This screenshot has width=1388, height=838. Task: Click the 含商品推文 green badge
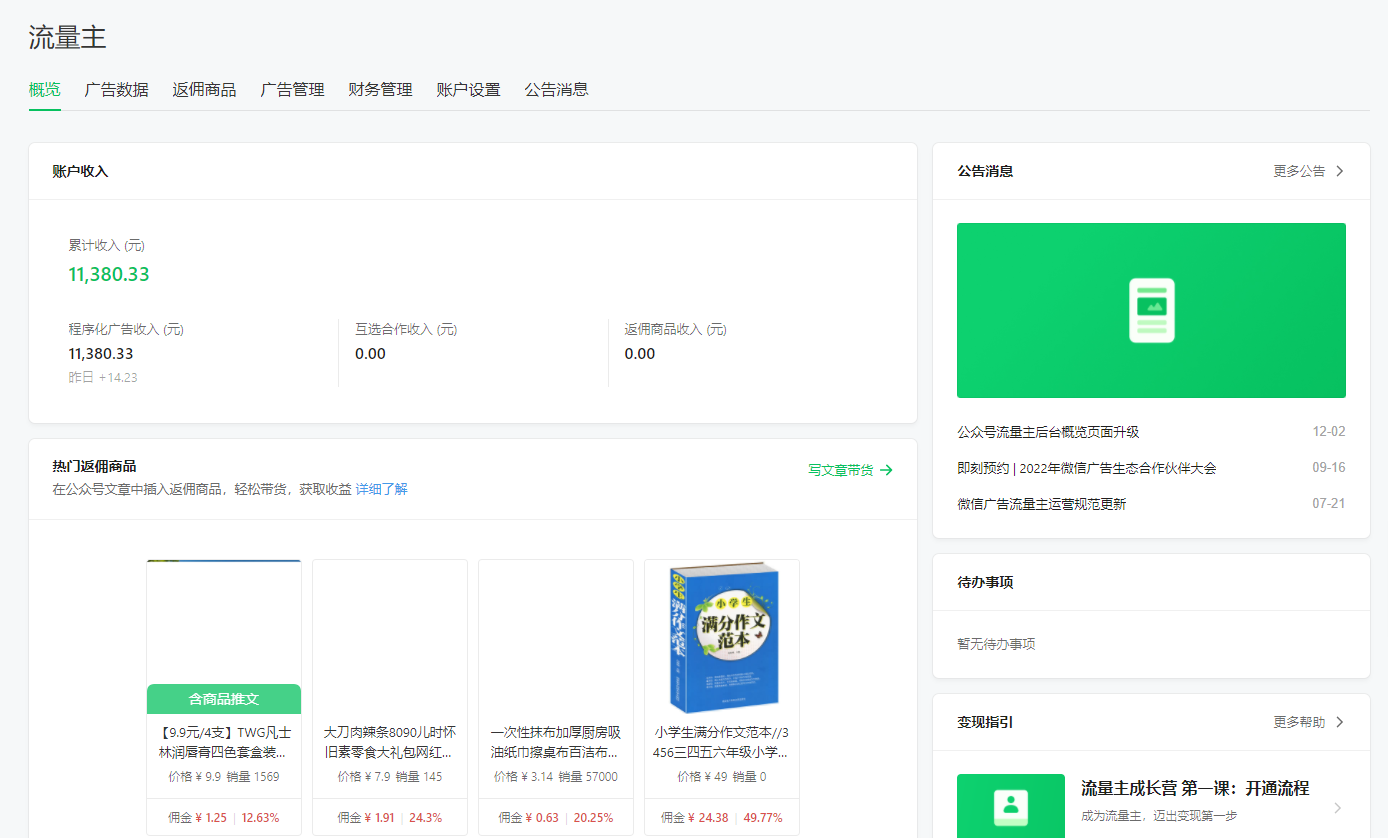[x=224, y=699]
